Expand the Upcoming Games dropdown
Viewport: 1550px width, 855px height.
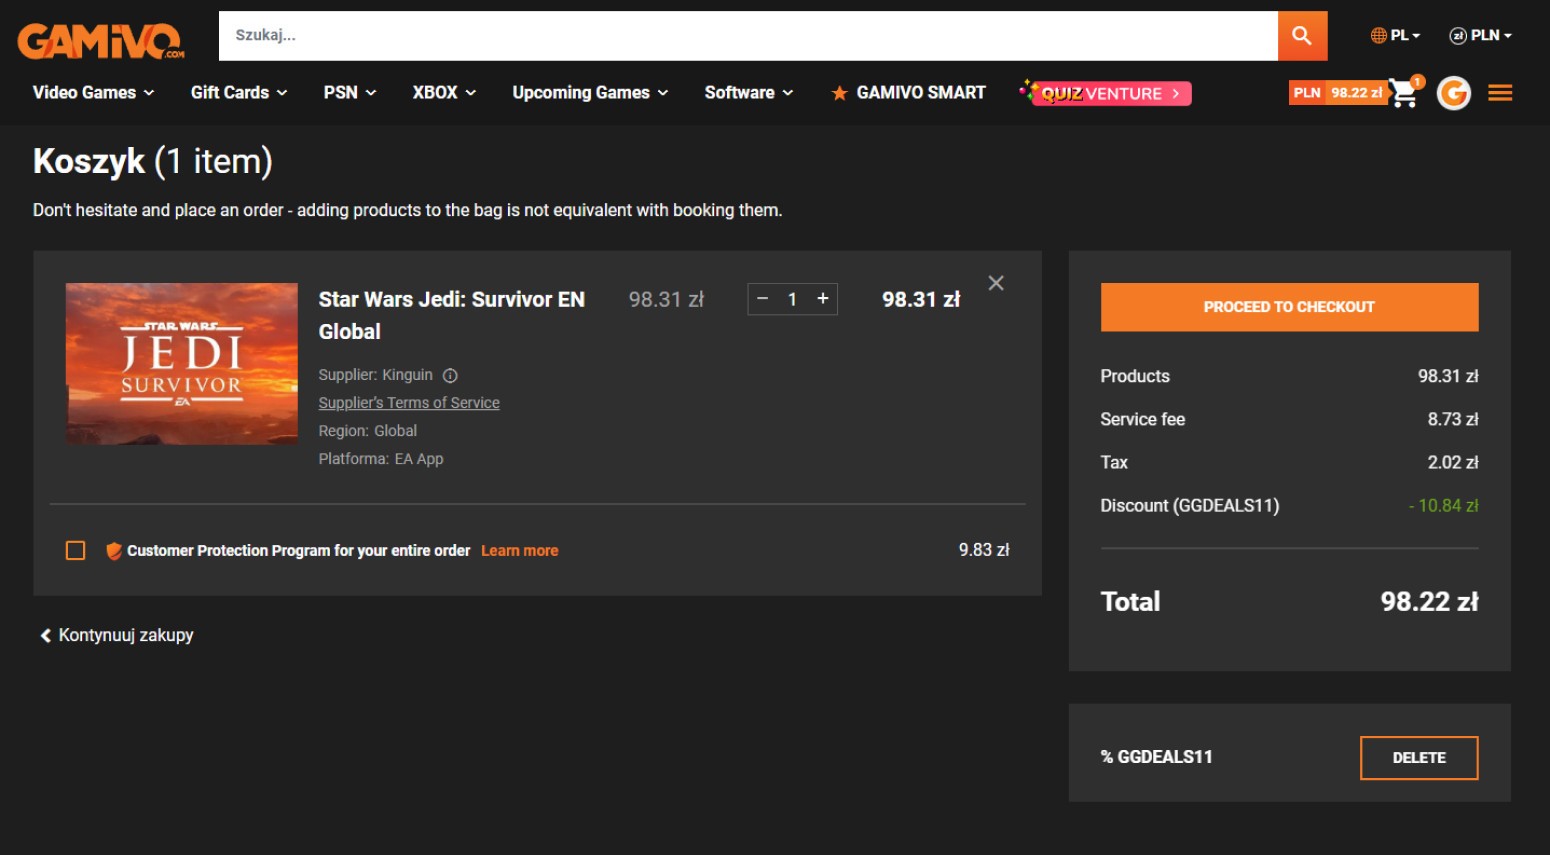coord(590,93)
